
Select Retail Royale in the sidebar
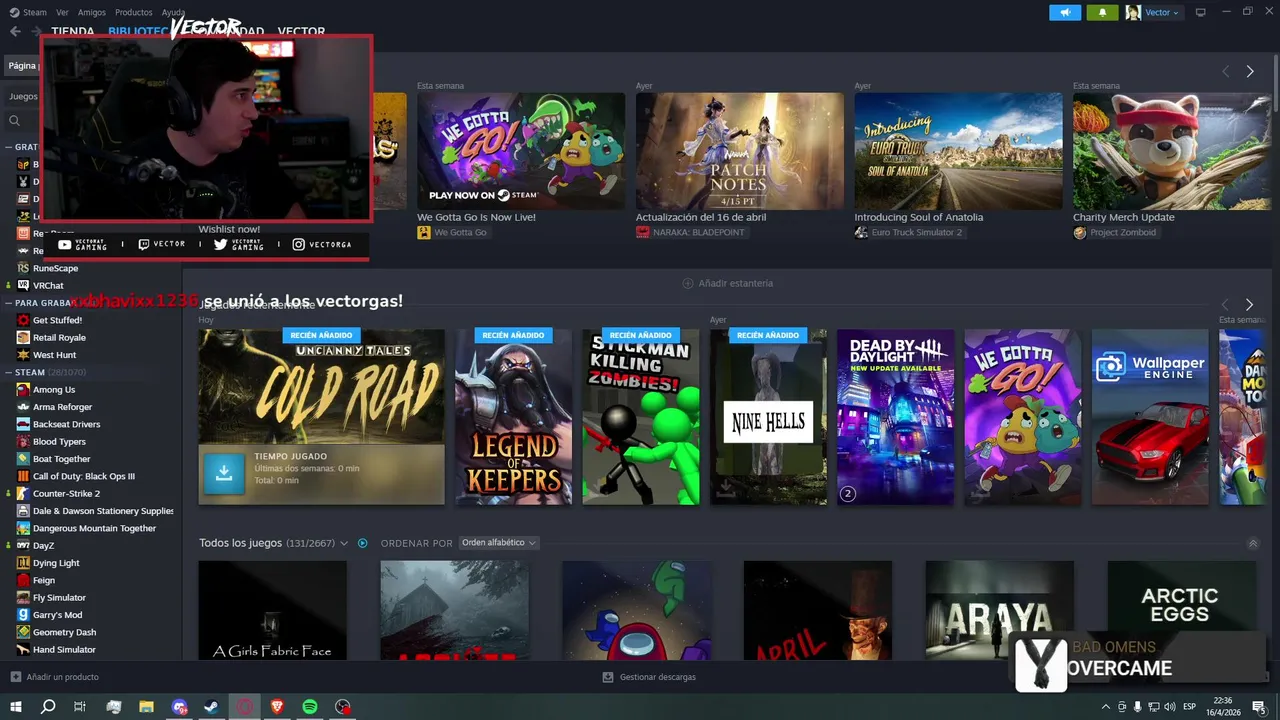pyautogui.click(x=59, y=337)
